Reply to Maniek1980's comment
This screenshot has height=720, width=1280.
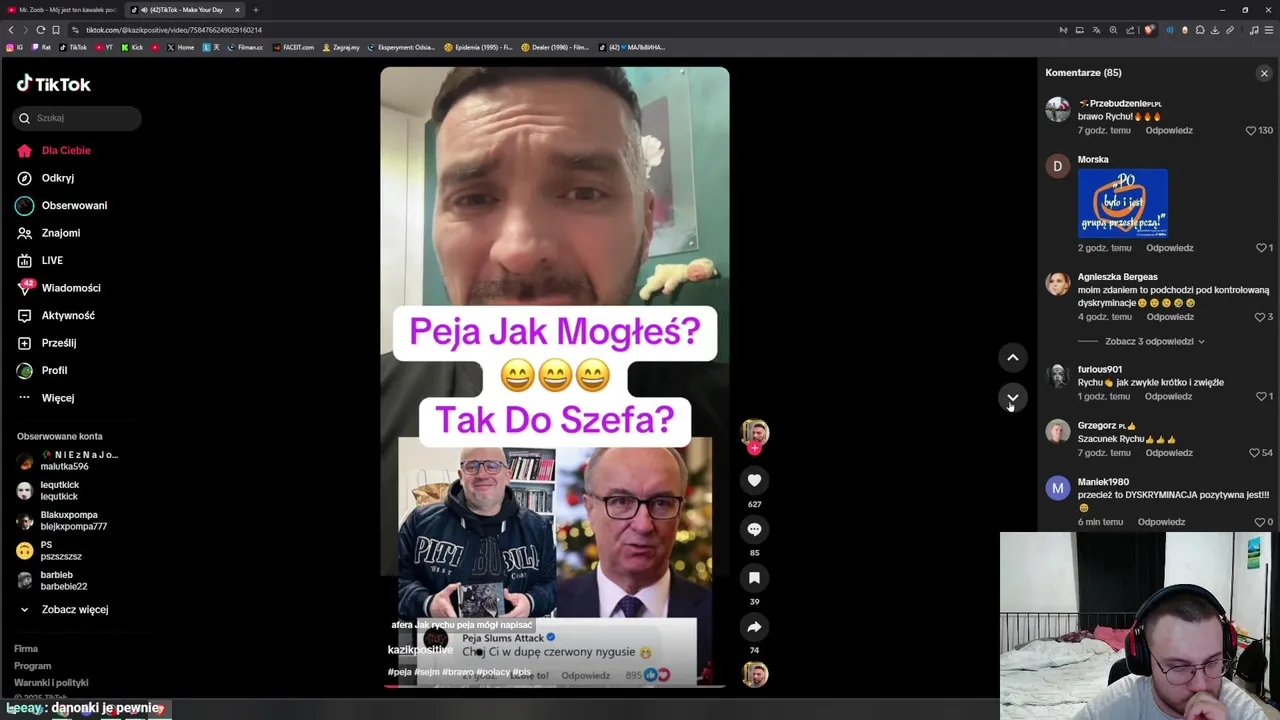tap(1161, 522)
